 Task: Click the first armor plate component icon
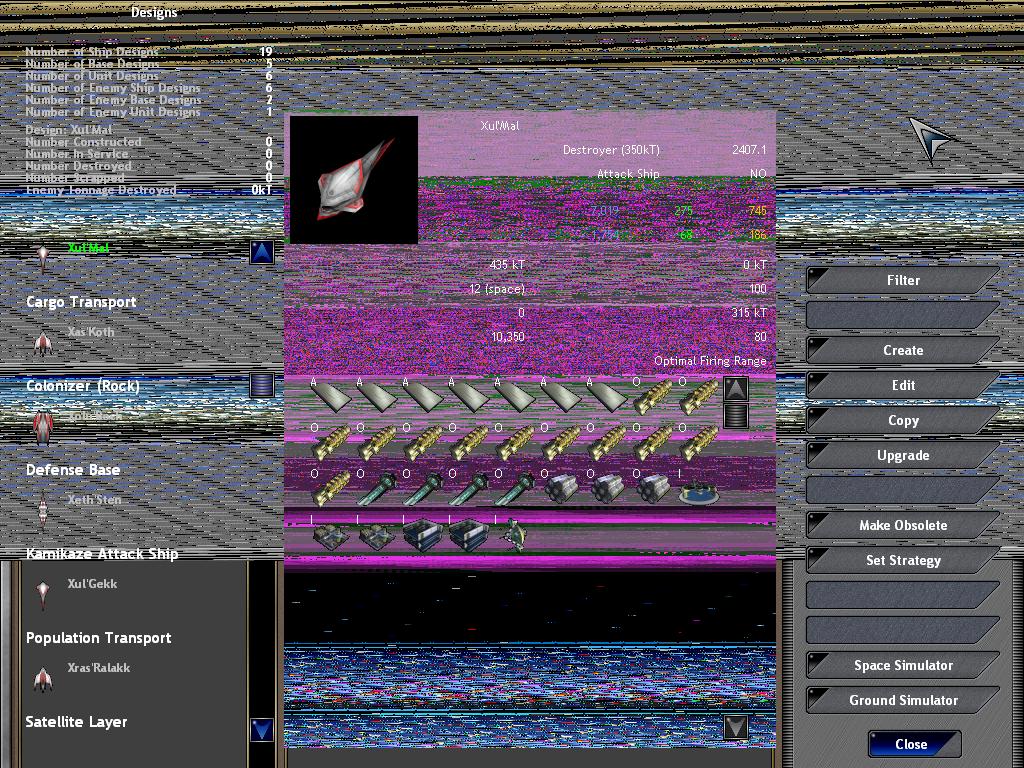[x=331, y=396]
